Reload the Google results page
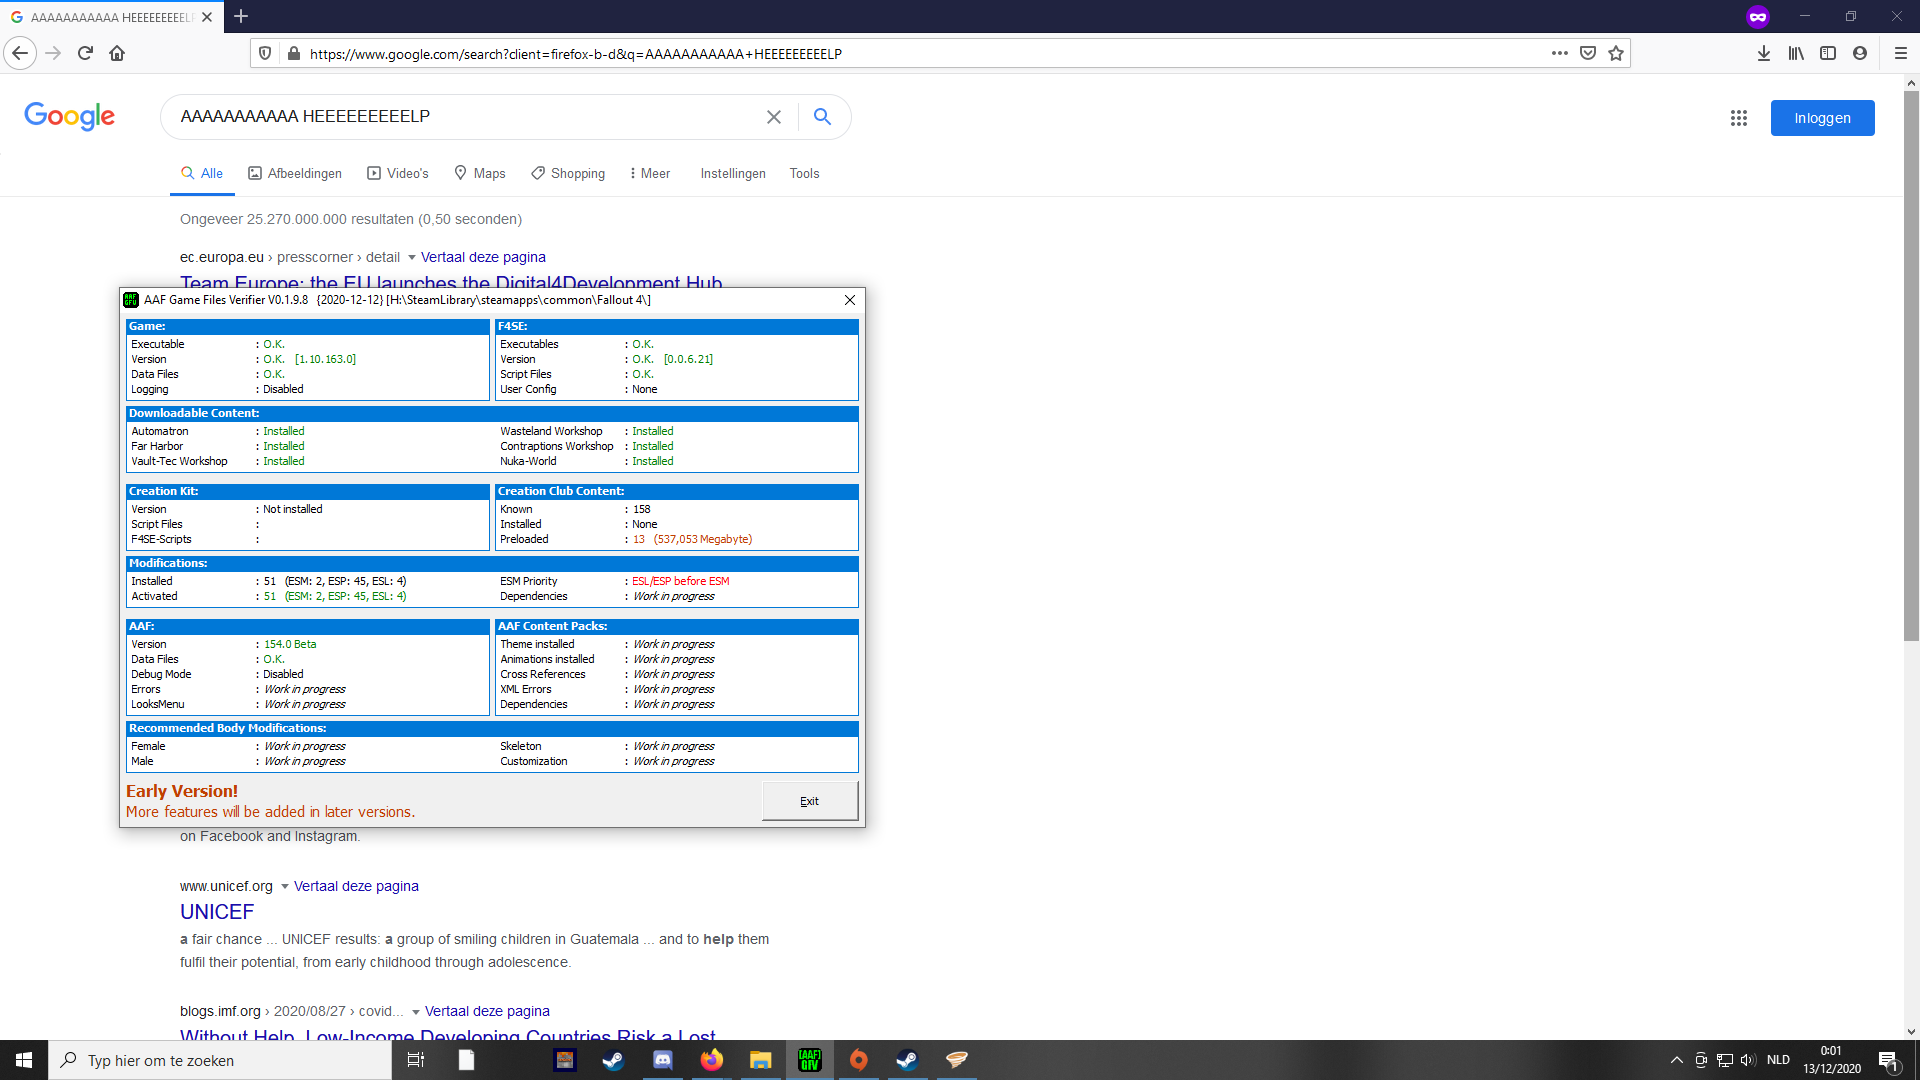The image size is (1920, 1080). (85, 53)
